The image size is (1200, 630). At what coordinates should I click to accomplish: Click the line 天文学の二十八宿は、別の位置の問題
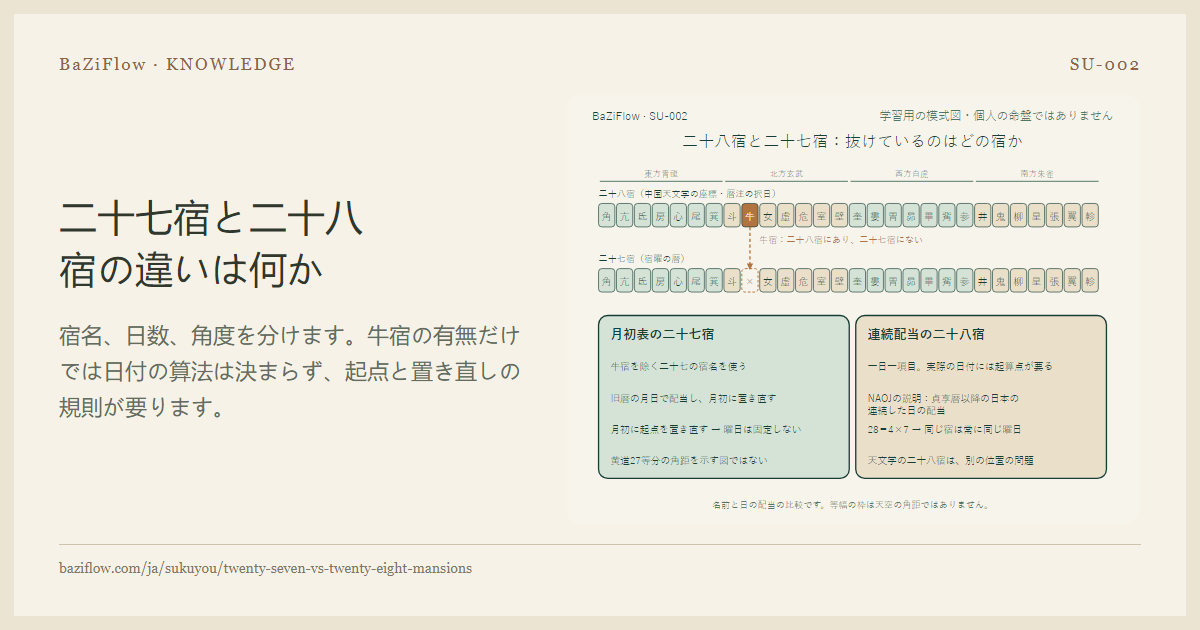click(951, 461)
